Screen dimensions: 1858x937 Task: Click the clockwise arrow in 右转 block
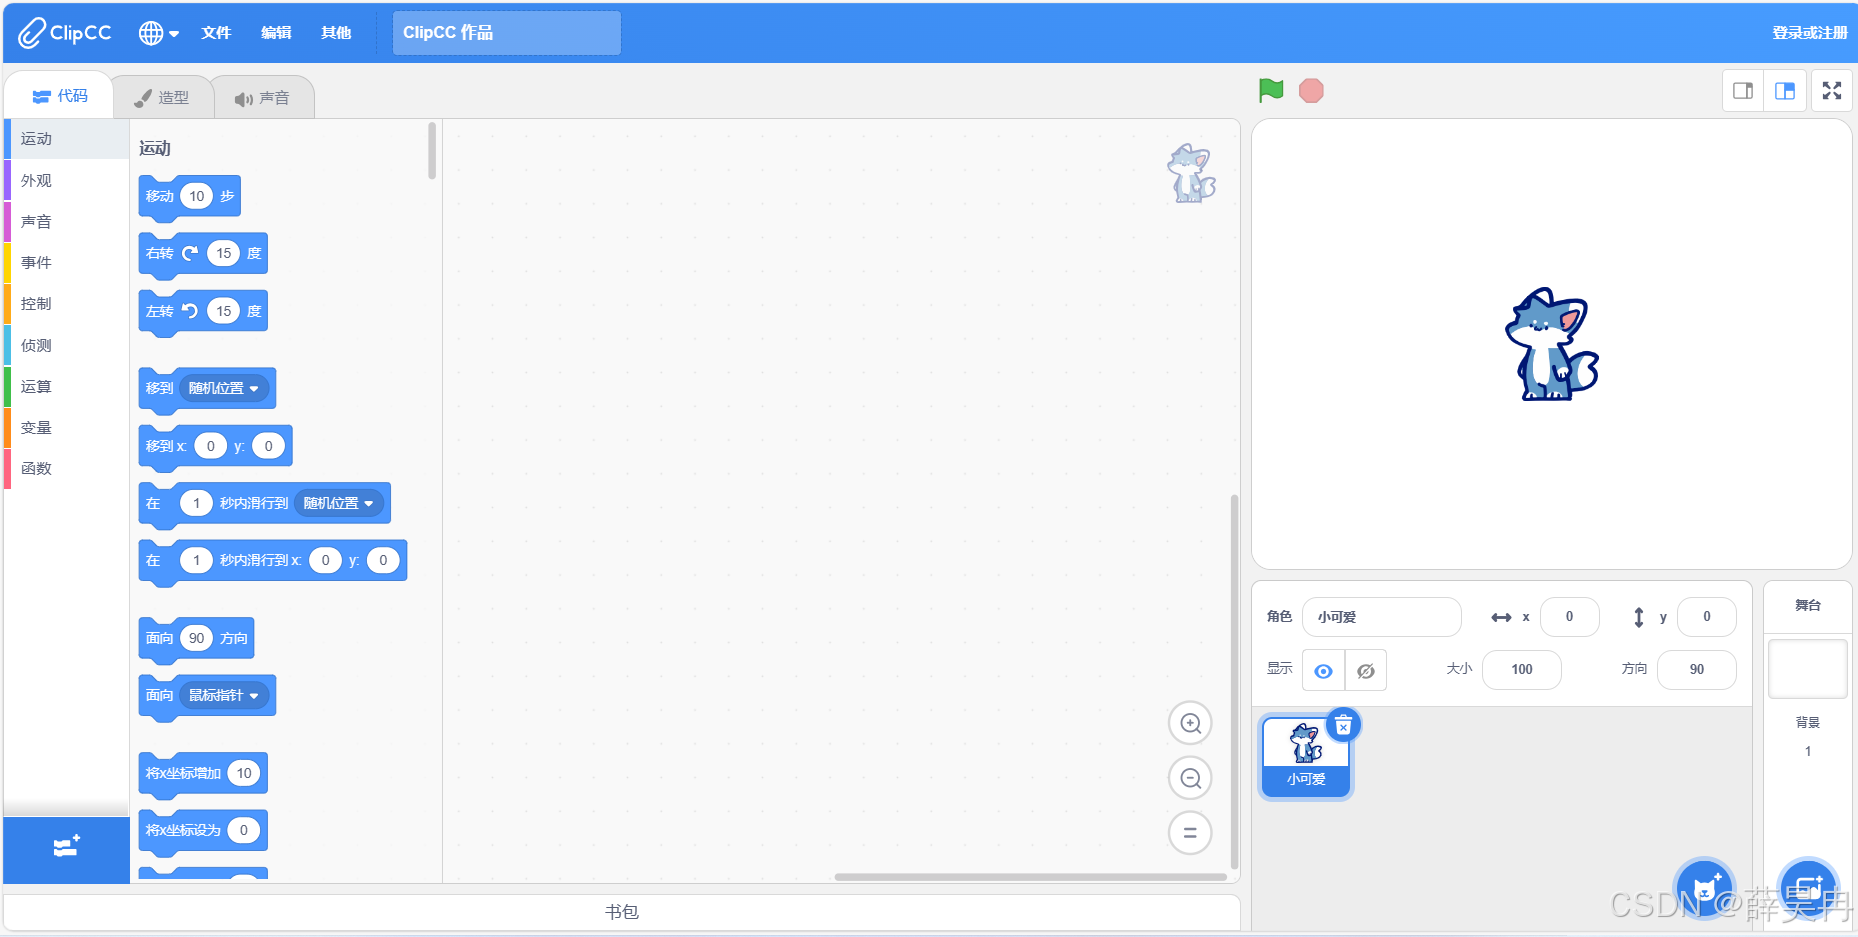pyautogui.click(x=190, y=253)
